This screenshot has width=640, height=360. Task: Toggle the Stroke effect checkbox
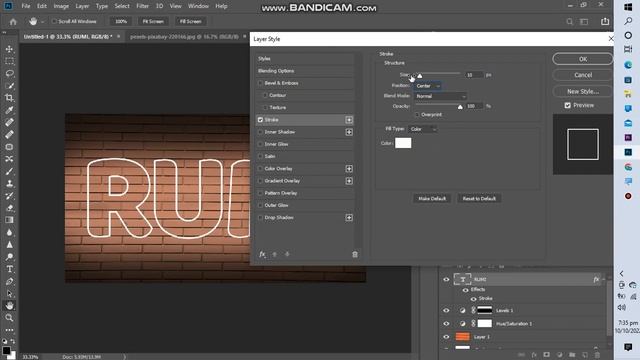click(x=260, y=120)
